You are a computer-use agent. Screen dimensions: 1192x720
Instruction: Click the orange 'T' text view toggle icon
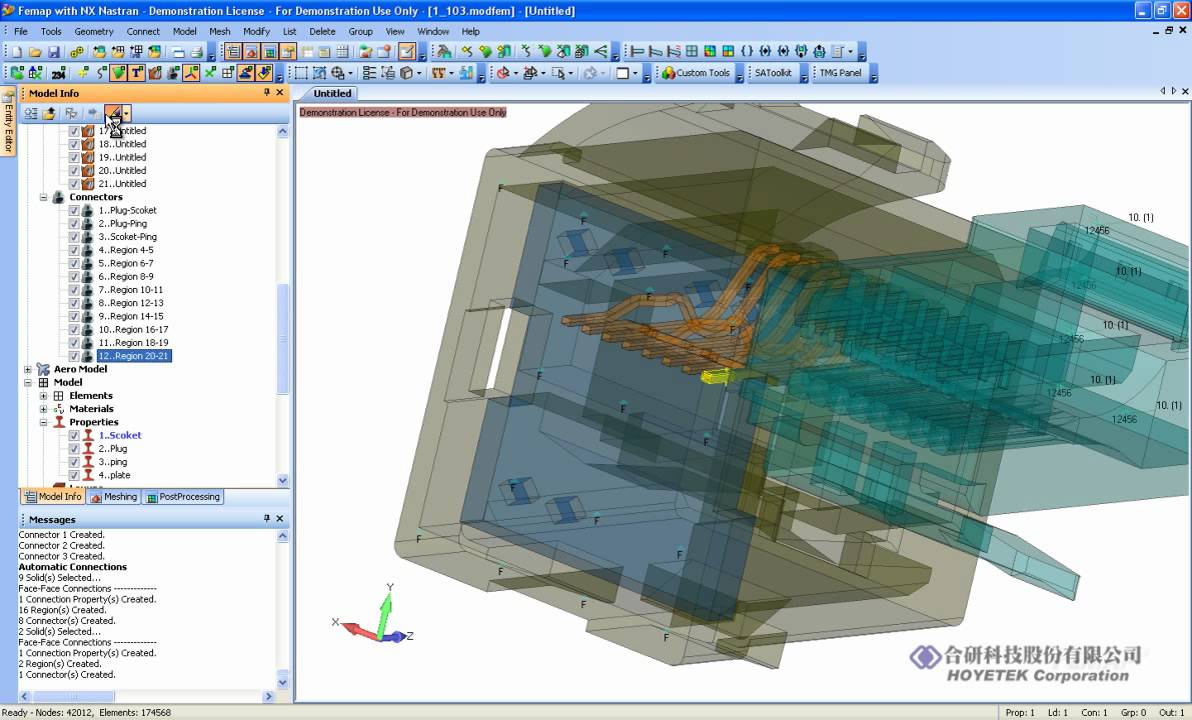(x=137, y=73)
